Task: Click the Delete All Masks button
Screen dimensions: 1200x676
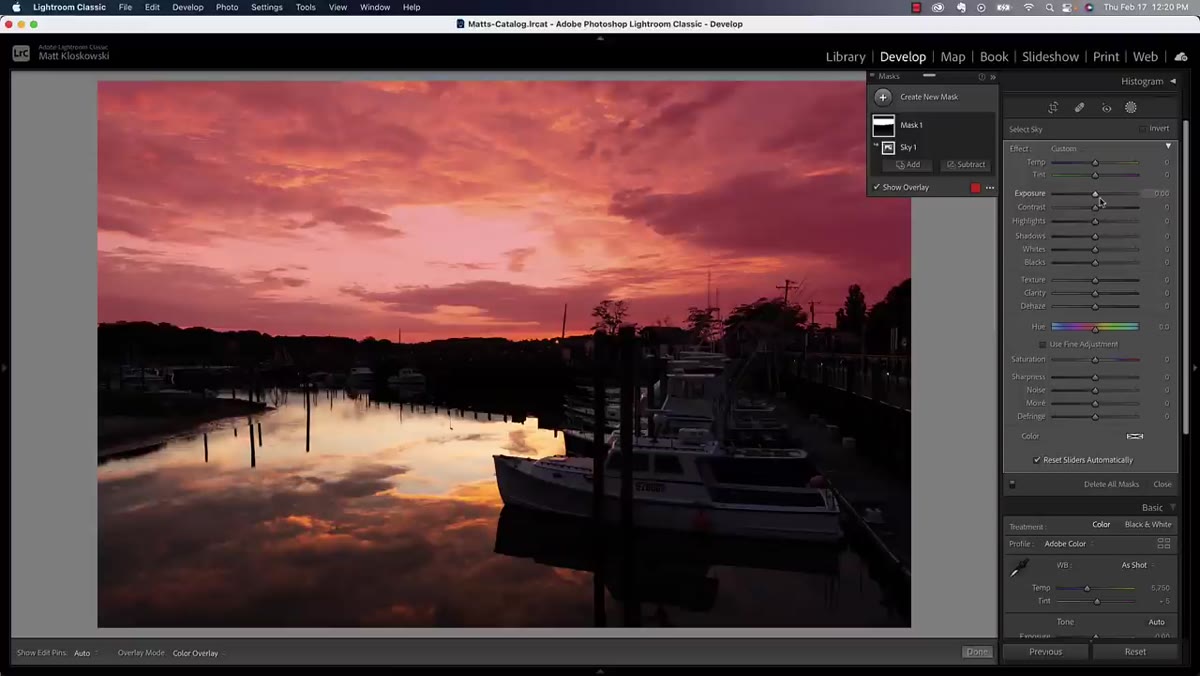Action: [x=1111, y=484]
